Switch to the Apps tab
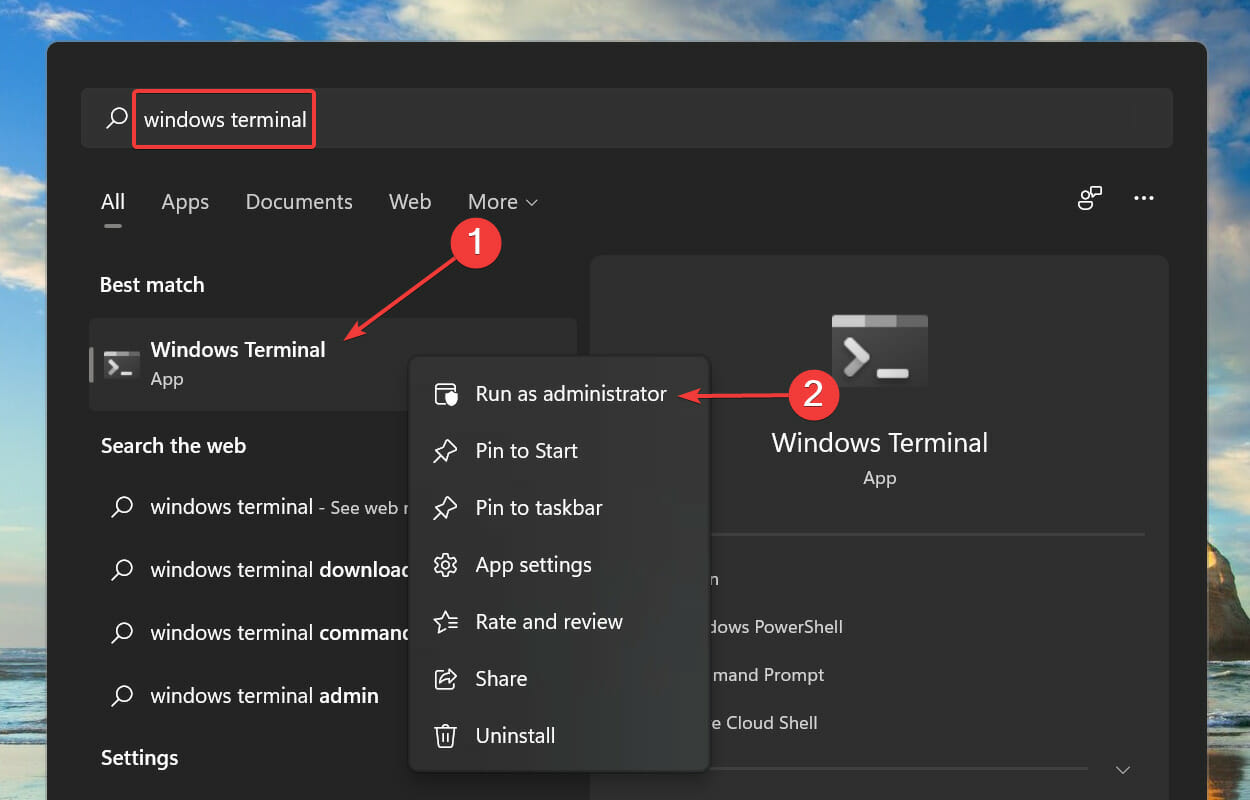 pyautogui.click(x=185, y=202)
